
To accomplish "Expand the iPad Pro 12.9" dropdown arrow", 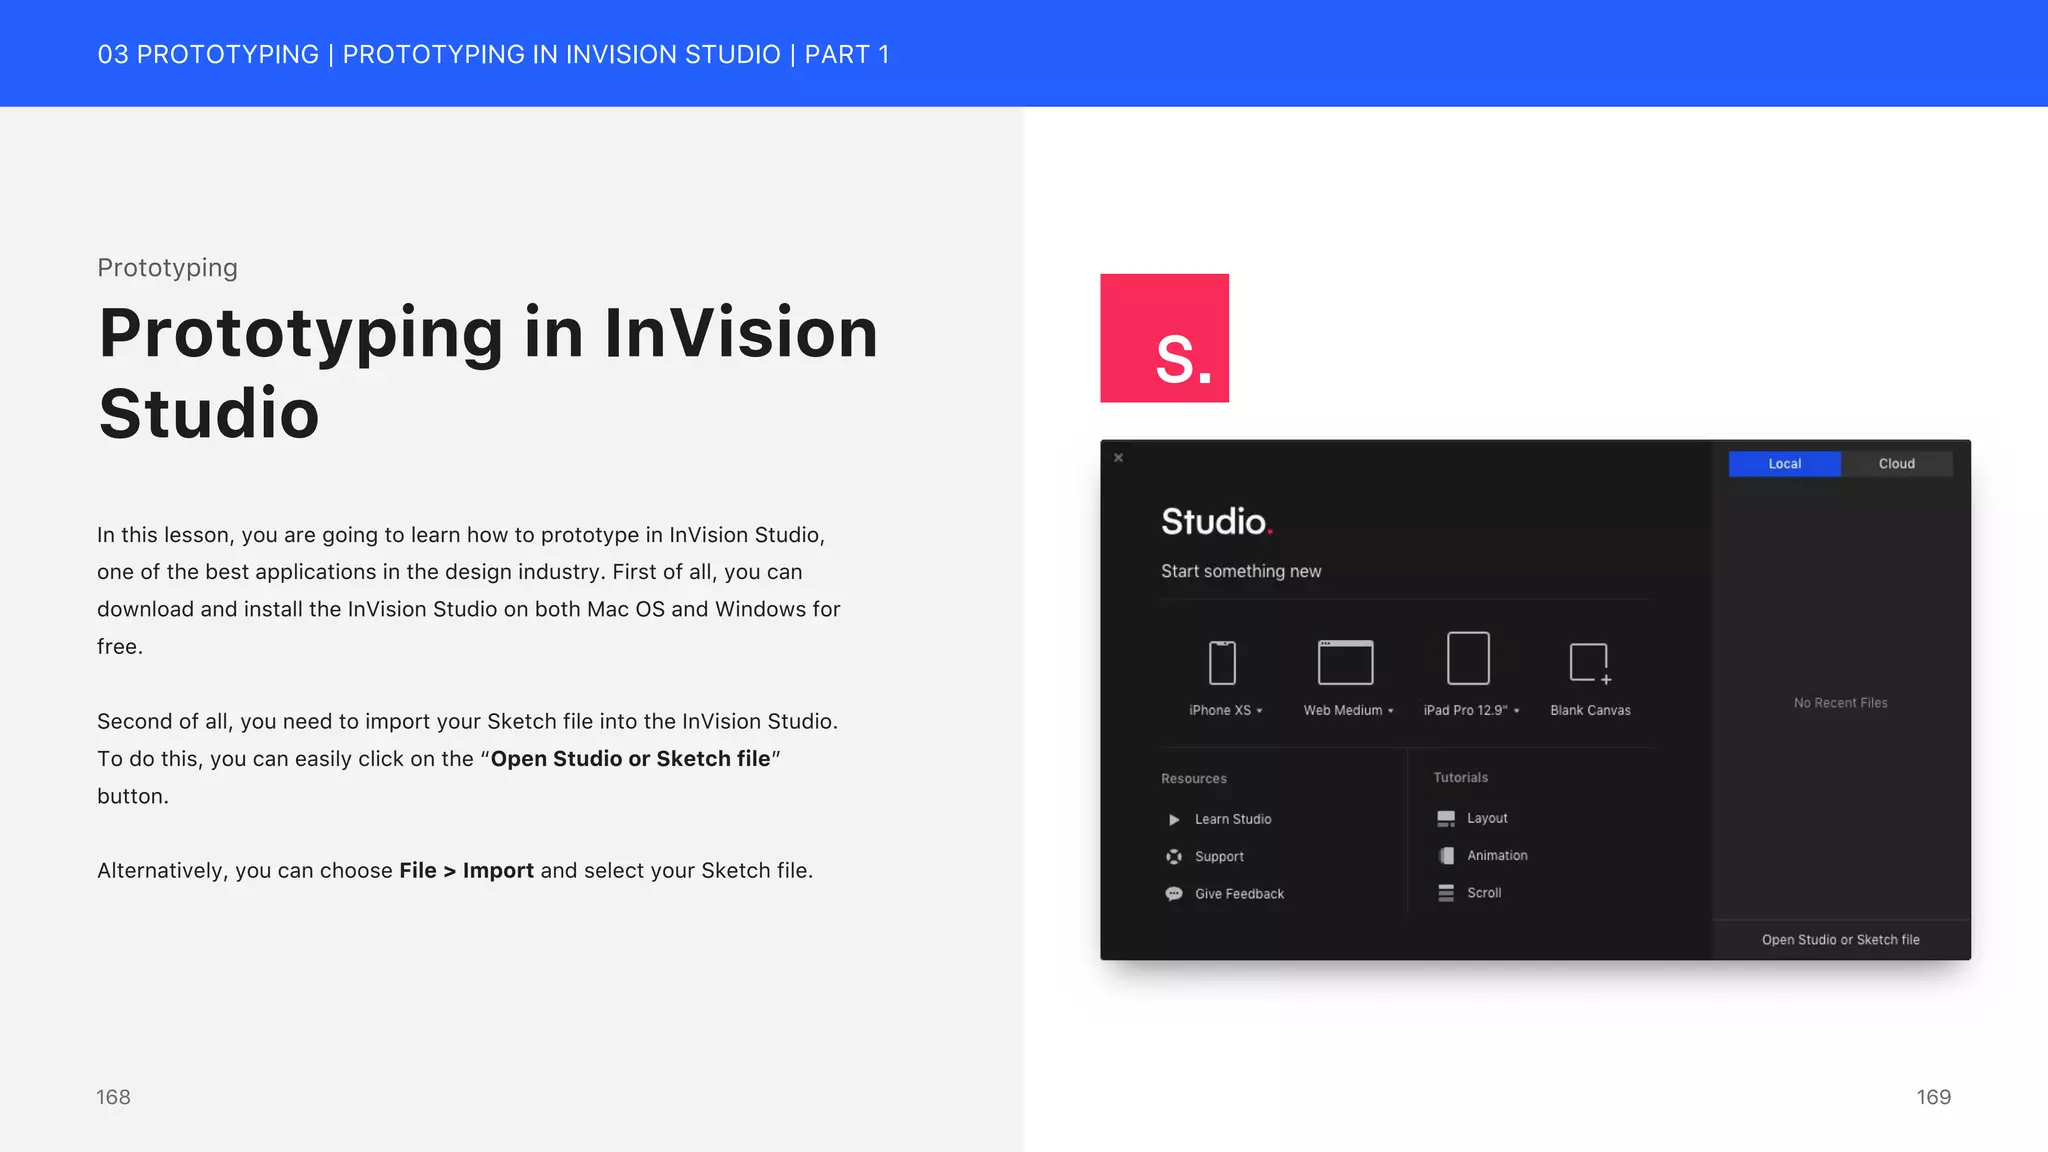I will click(1516, 711).
